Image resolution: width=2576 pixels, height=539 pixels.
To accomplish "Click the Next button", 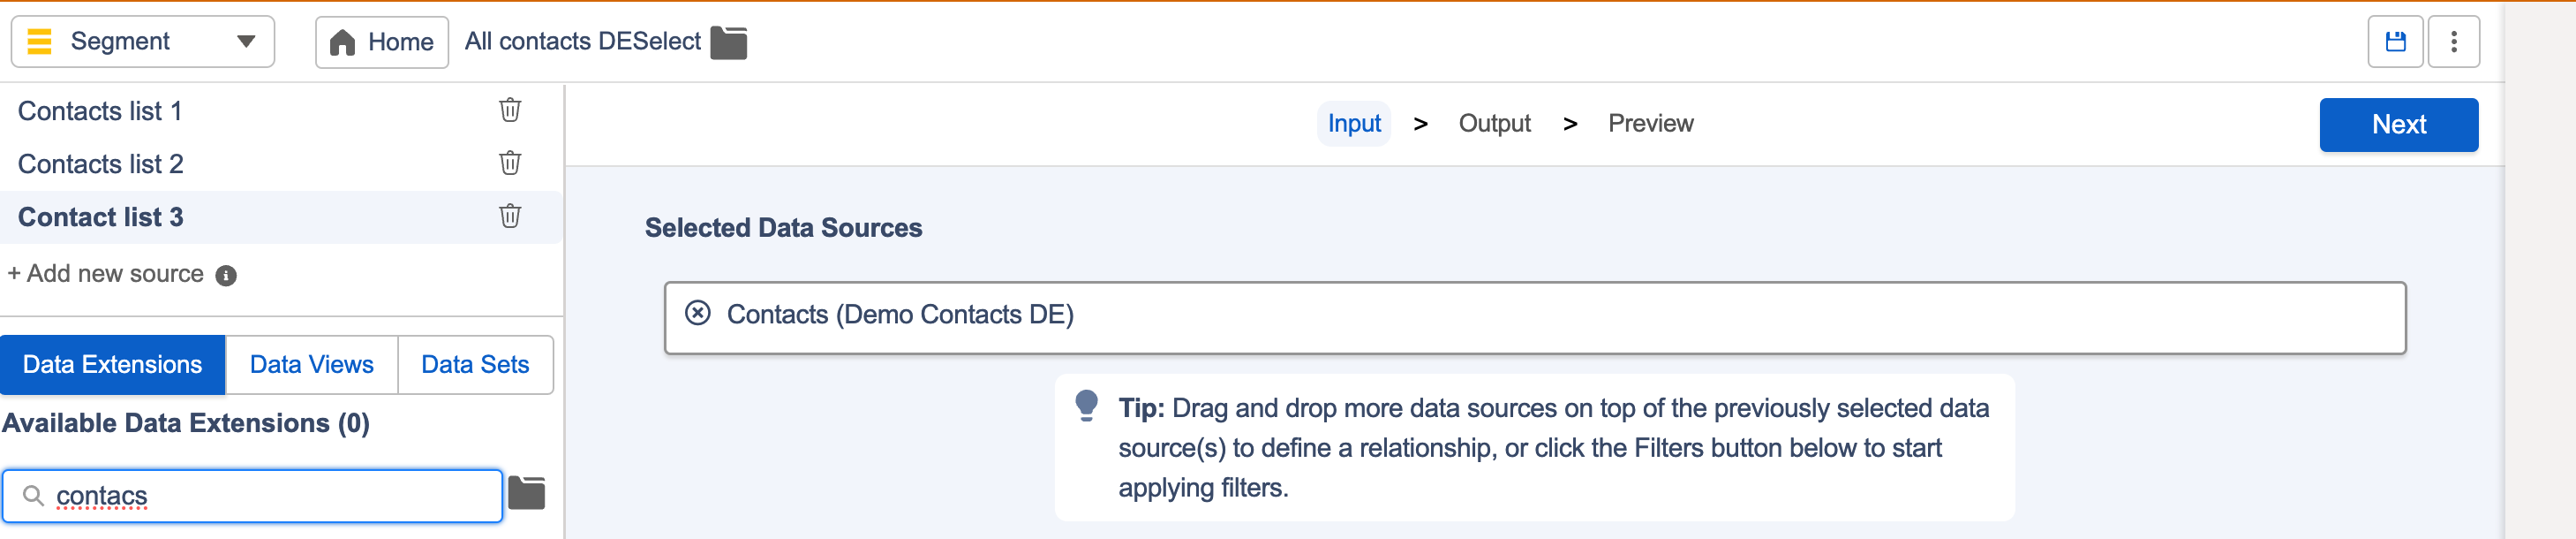I will (x=2398, y=125).
